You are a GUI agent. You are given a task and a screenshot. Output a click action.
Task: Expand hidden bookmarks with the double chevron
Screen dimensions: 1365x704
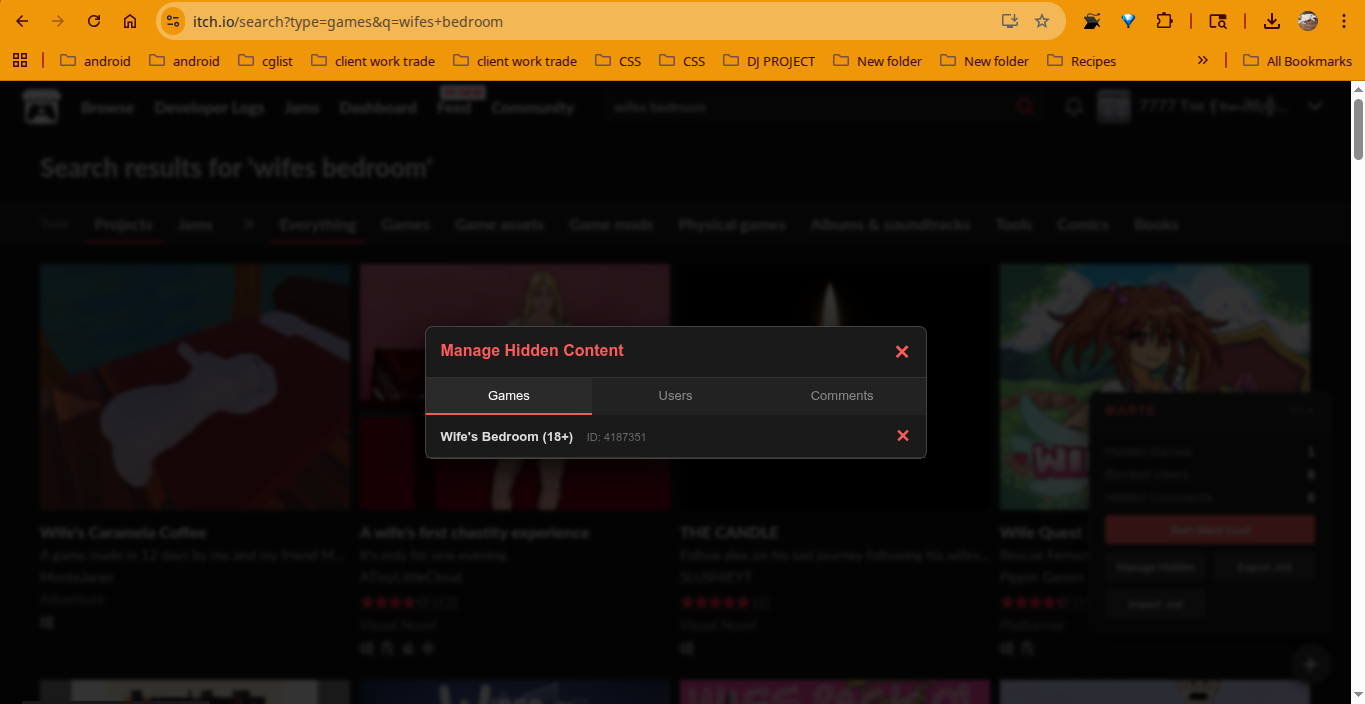tap(1203, 61)
